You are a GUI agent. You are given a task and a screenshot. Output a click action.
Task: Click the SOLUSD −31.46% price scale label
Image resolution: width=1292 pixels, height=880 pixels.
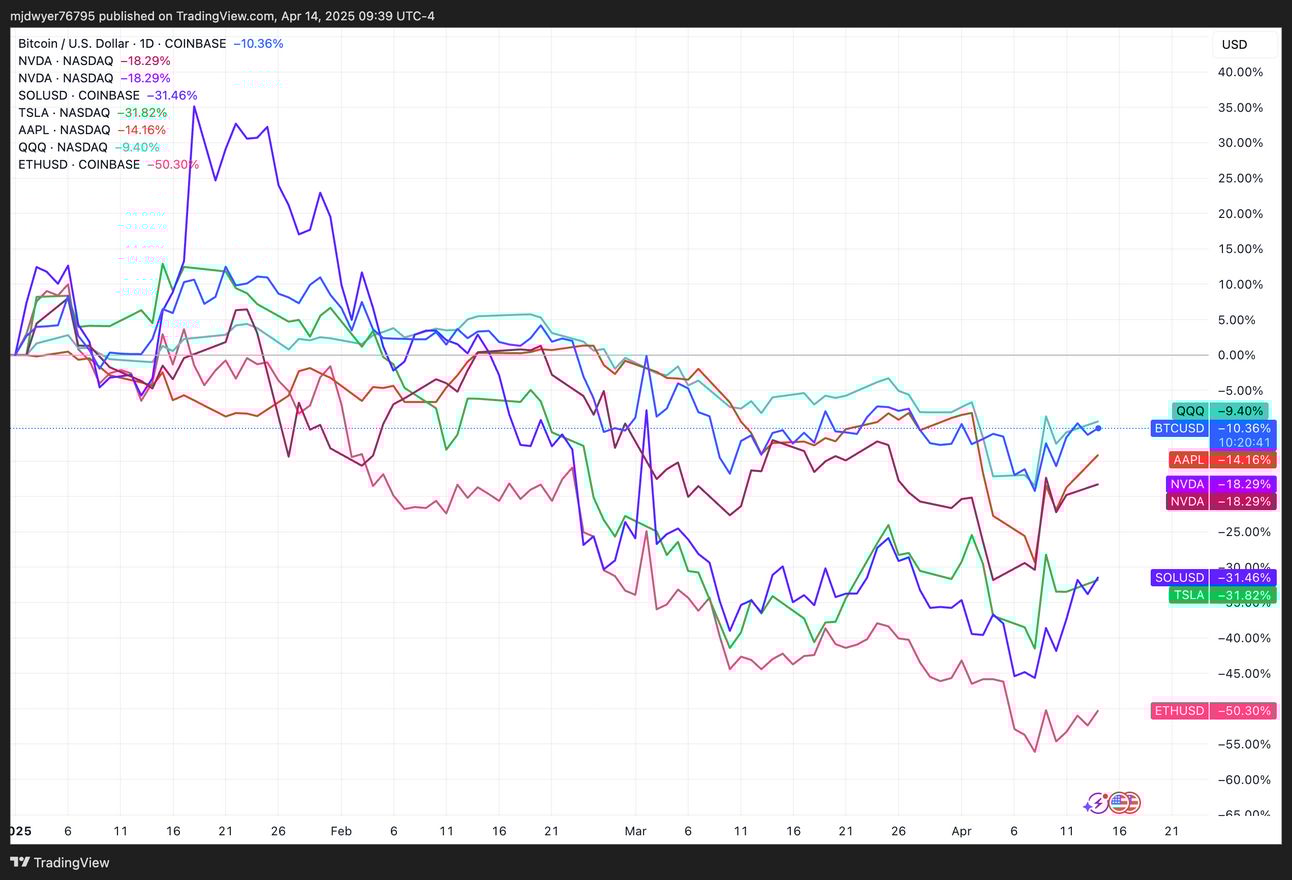pyautogui.click(x=1213, y=578)
